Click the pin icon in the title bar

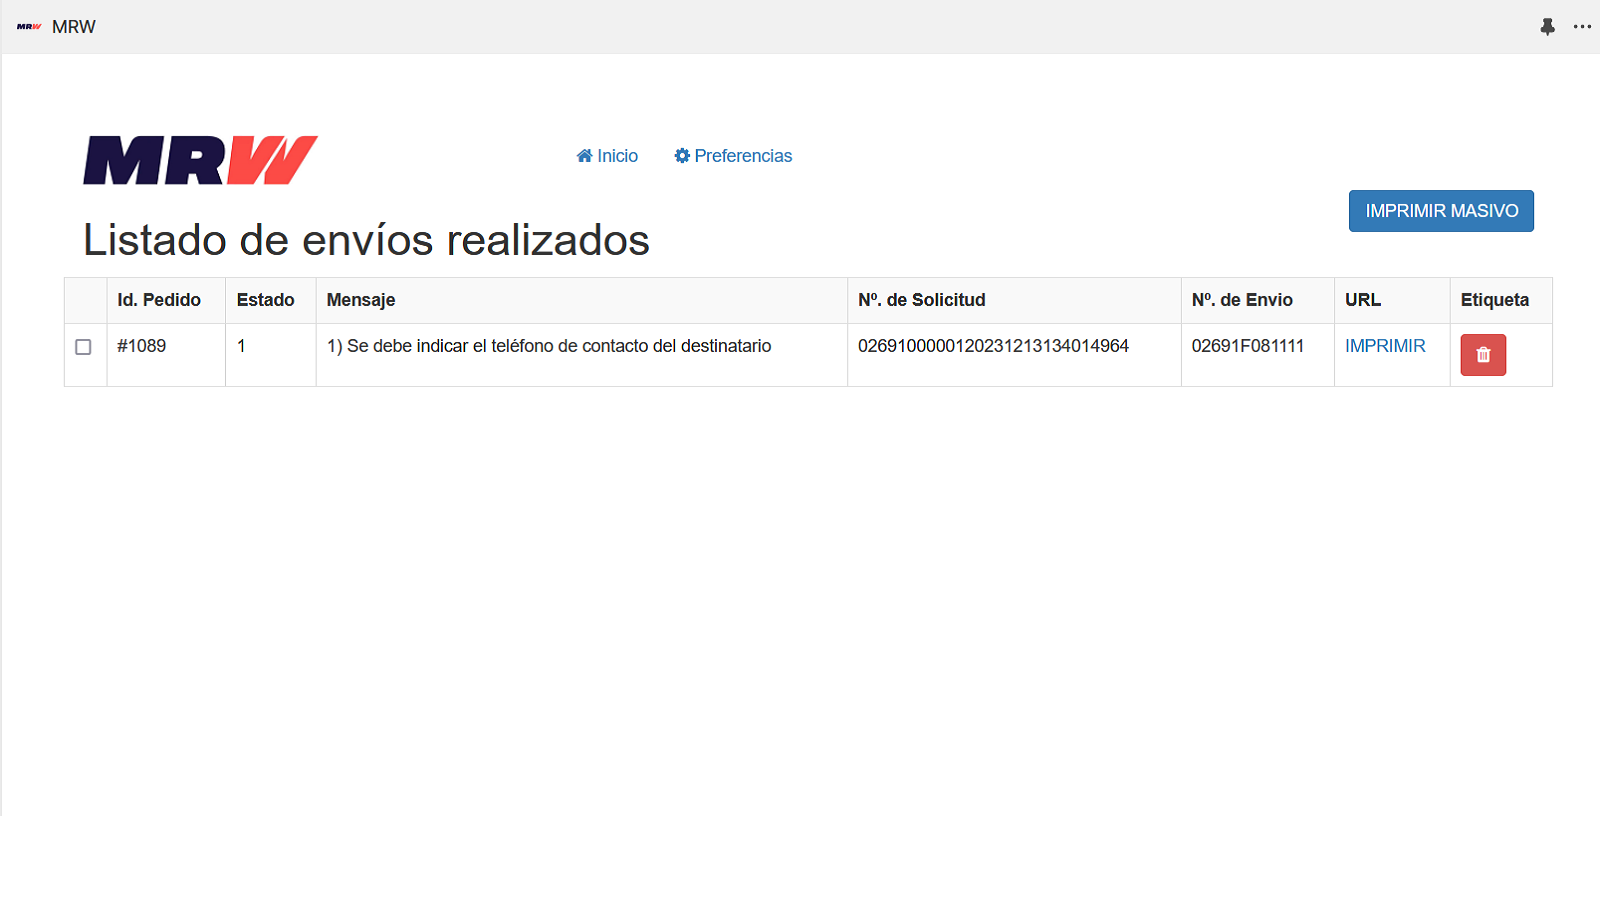point(1547,27)
